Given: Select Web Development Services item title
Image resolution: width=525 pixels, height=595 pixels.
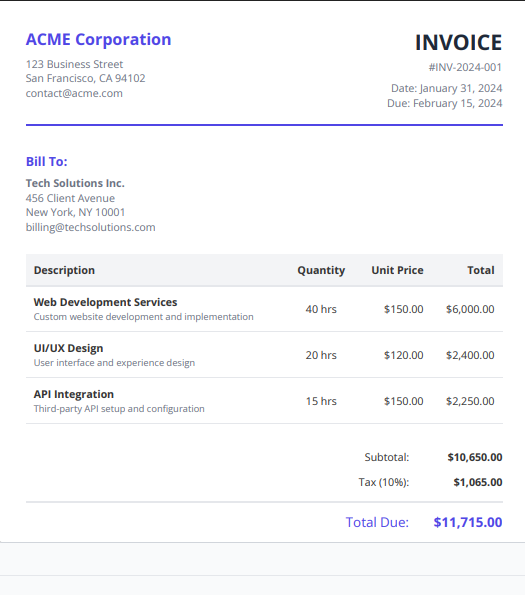Looking at the screenshot, I should pyautogui.click(x=105, y=302).
